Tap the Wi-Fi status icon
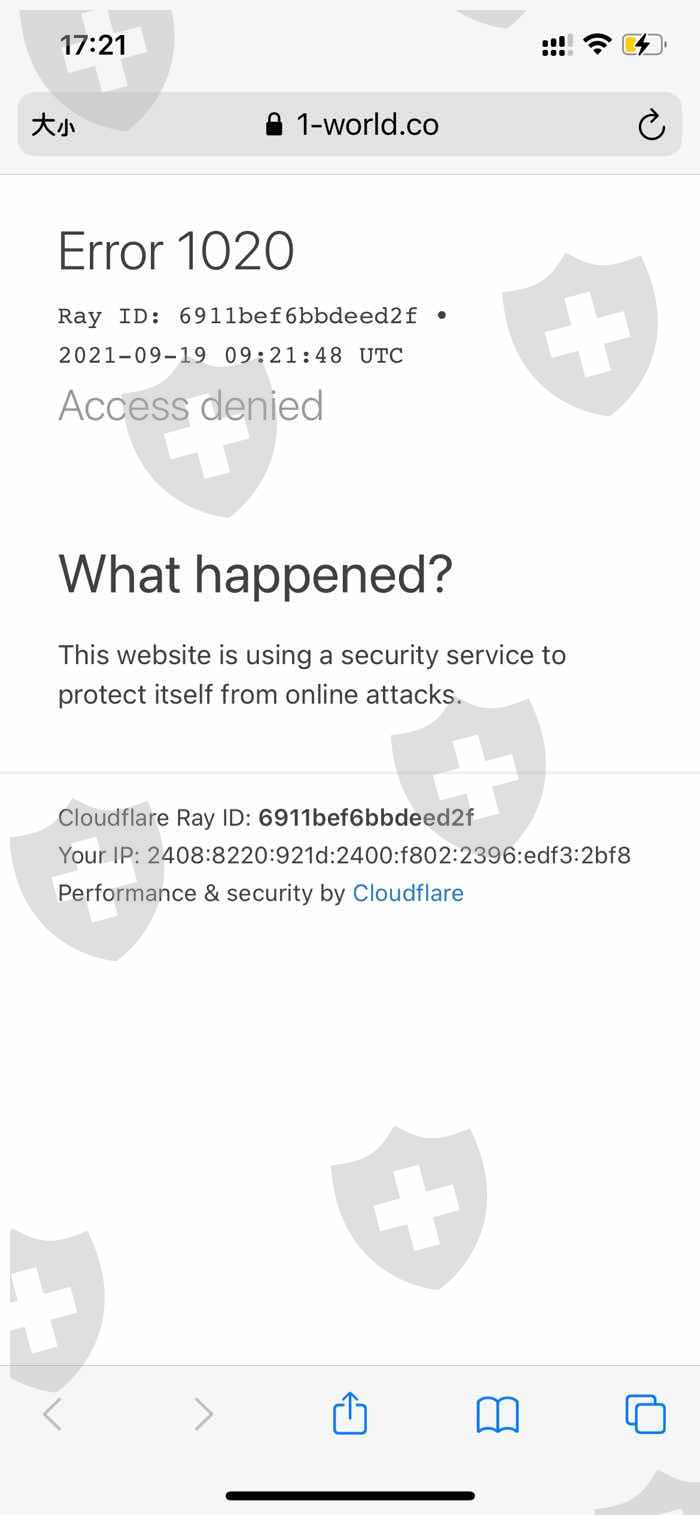Screen dimensions: 700x1515 597,44
